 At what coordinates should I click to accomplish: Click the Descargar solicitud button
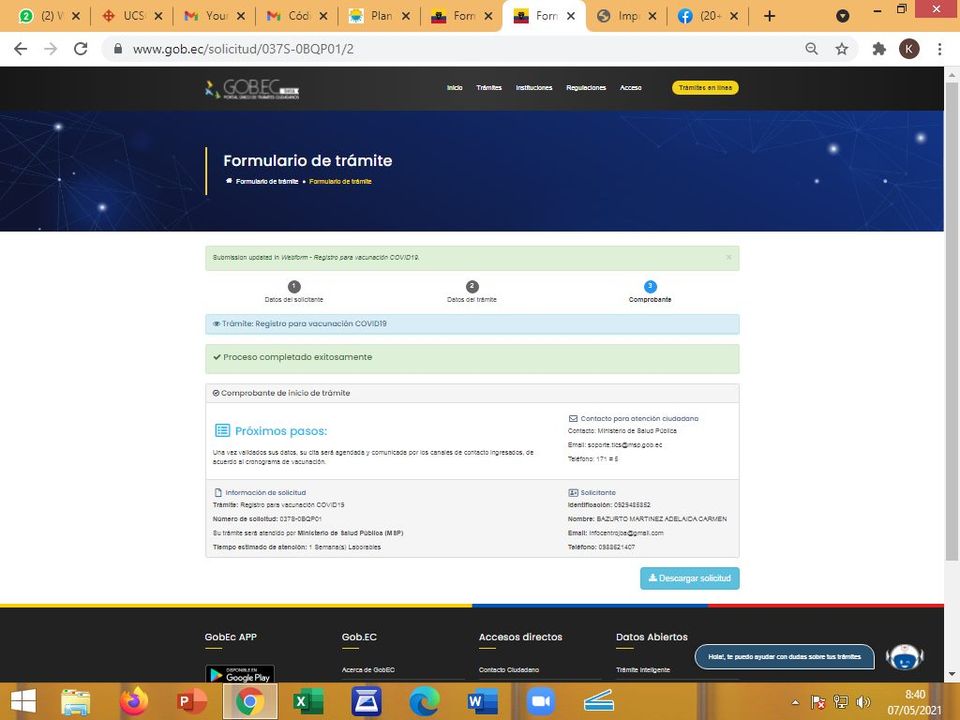click(690, 578)
